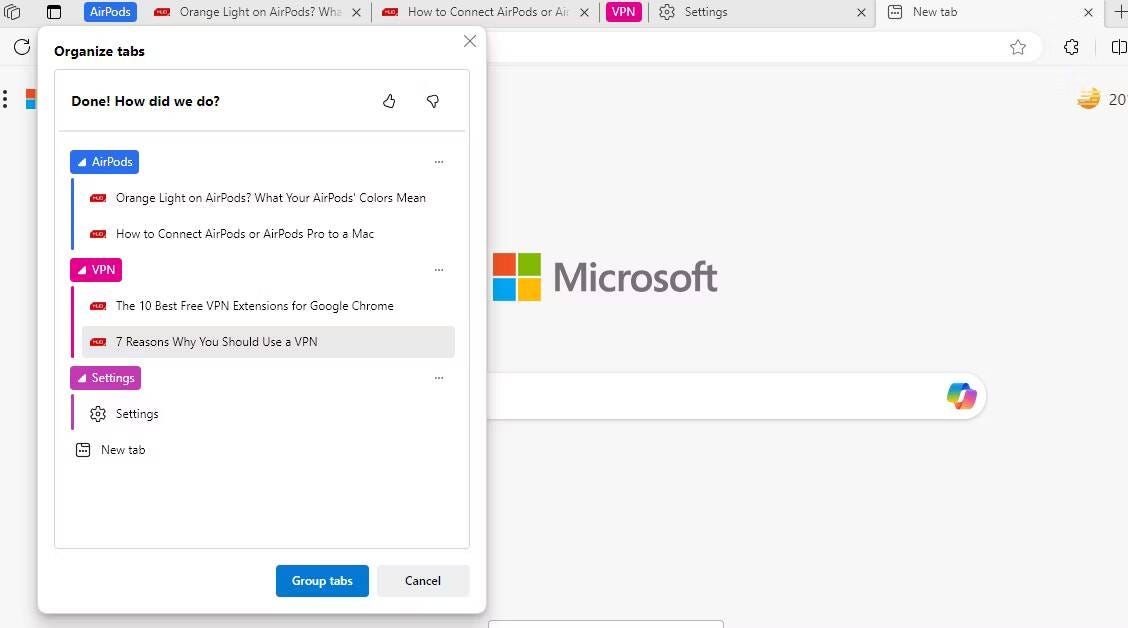
Task: Click the thumbs down feedback icon
Action: pyautogui.click(x=432, y=101)
